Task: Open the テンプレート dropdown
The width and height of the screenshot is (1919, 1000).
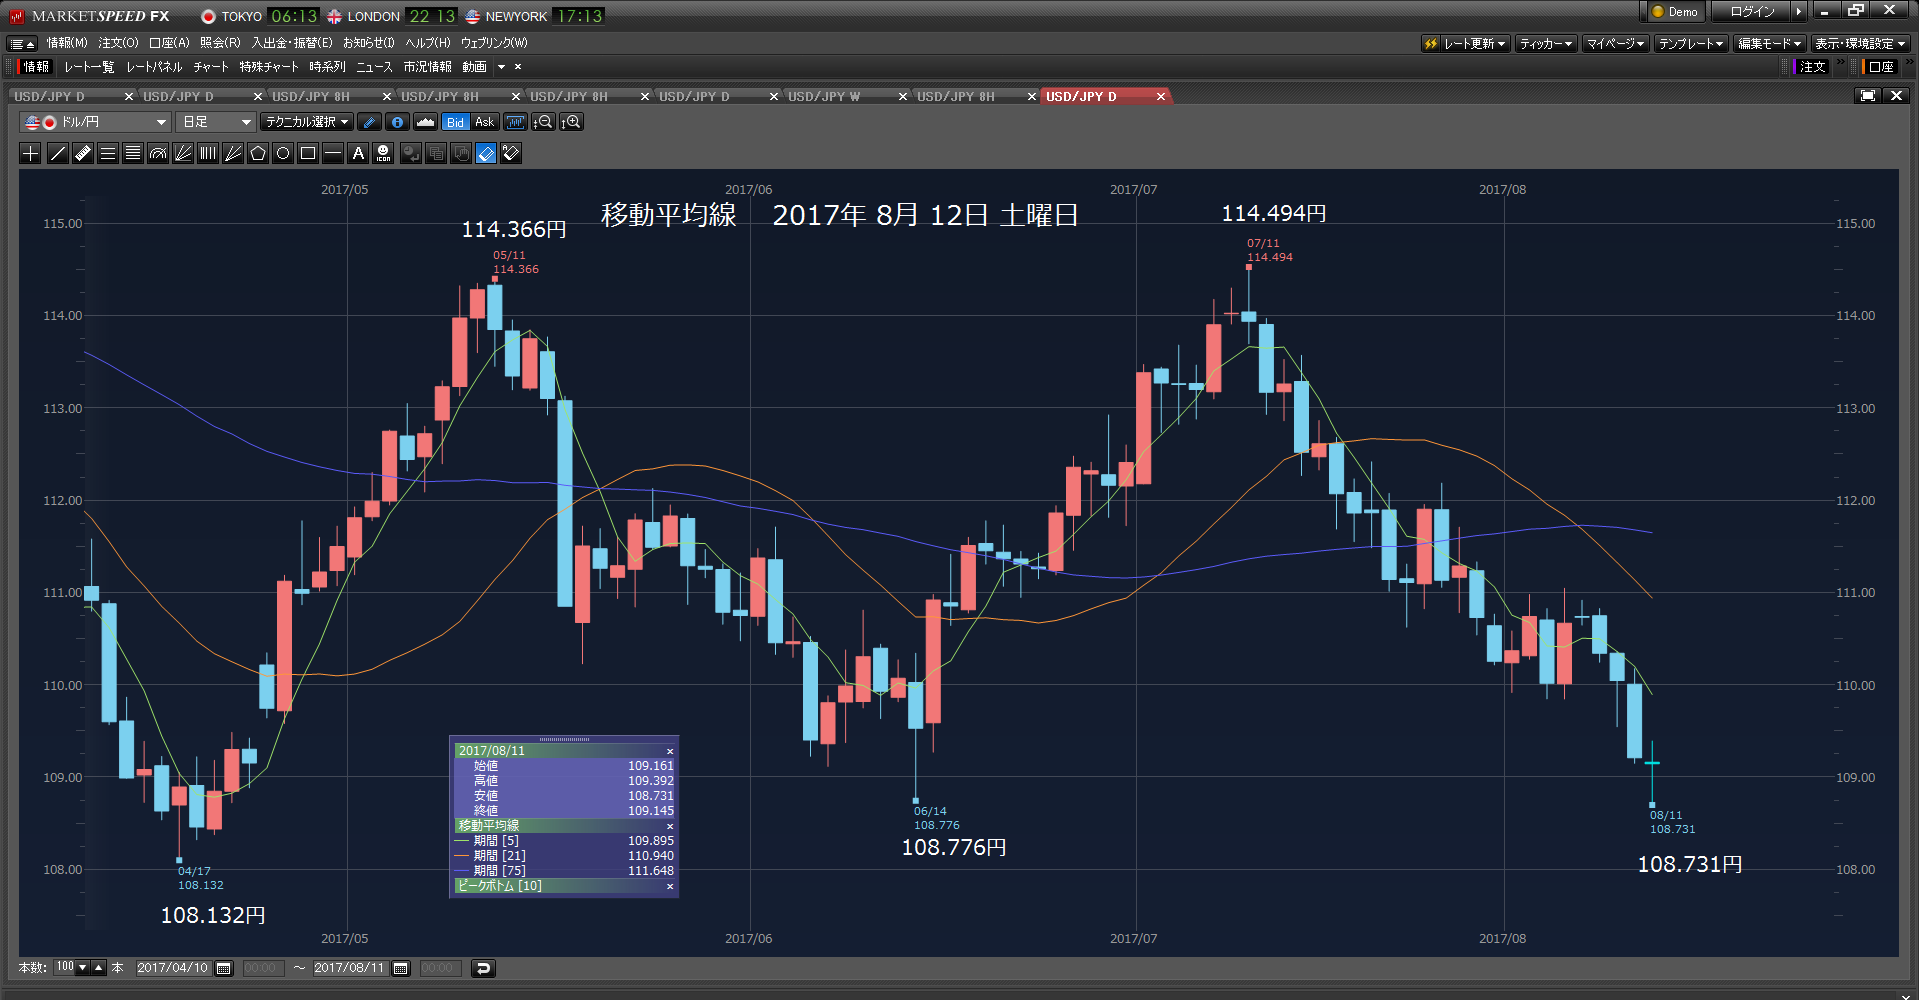Action: click(x=1691, y=43)
